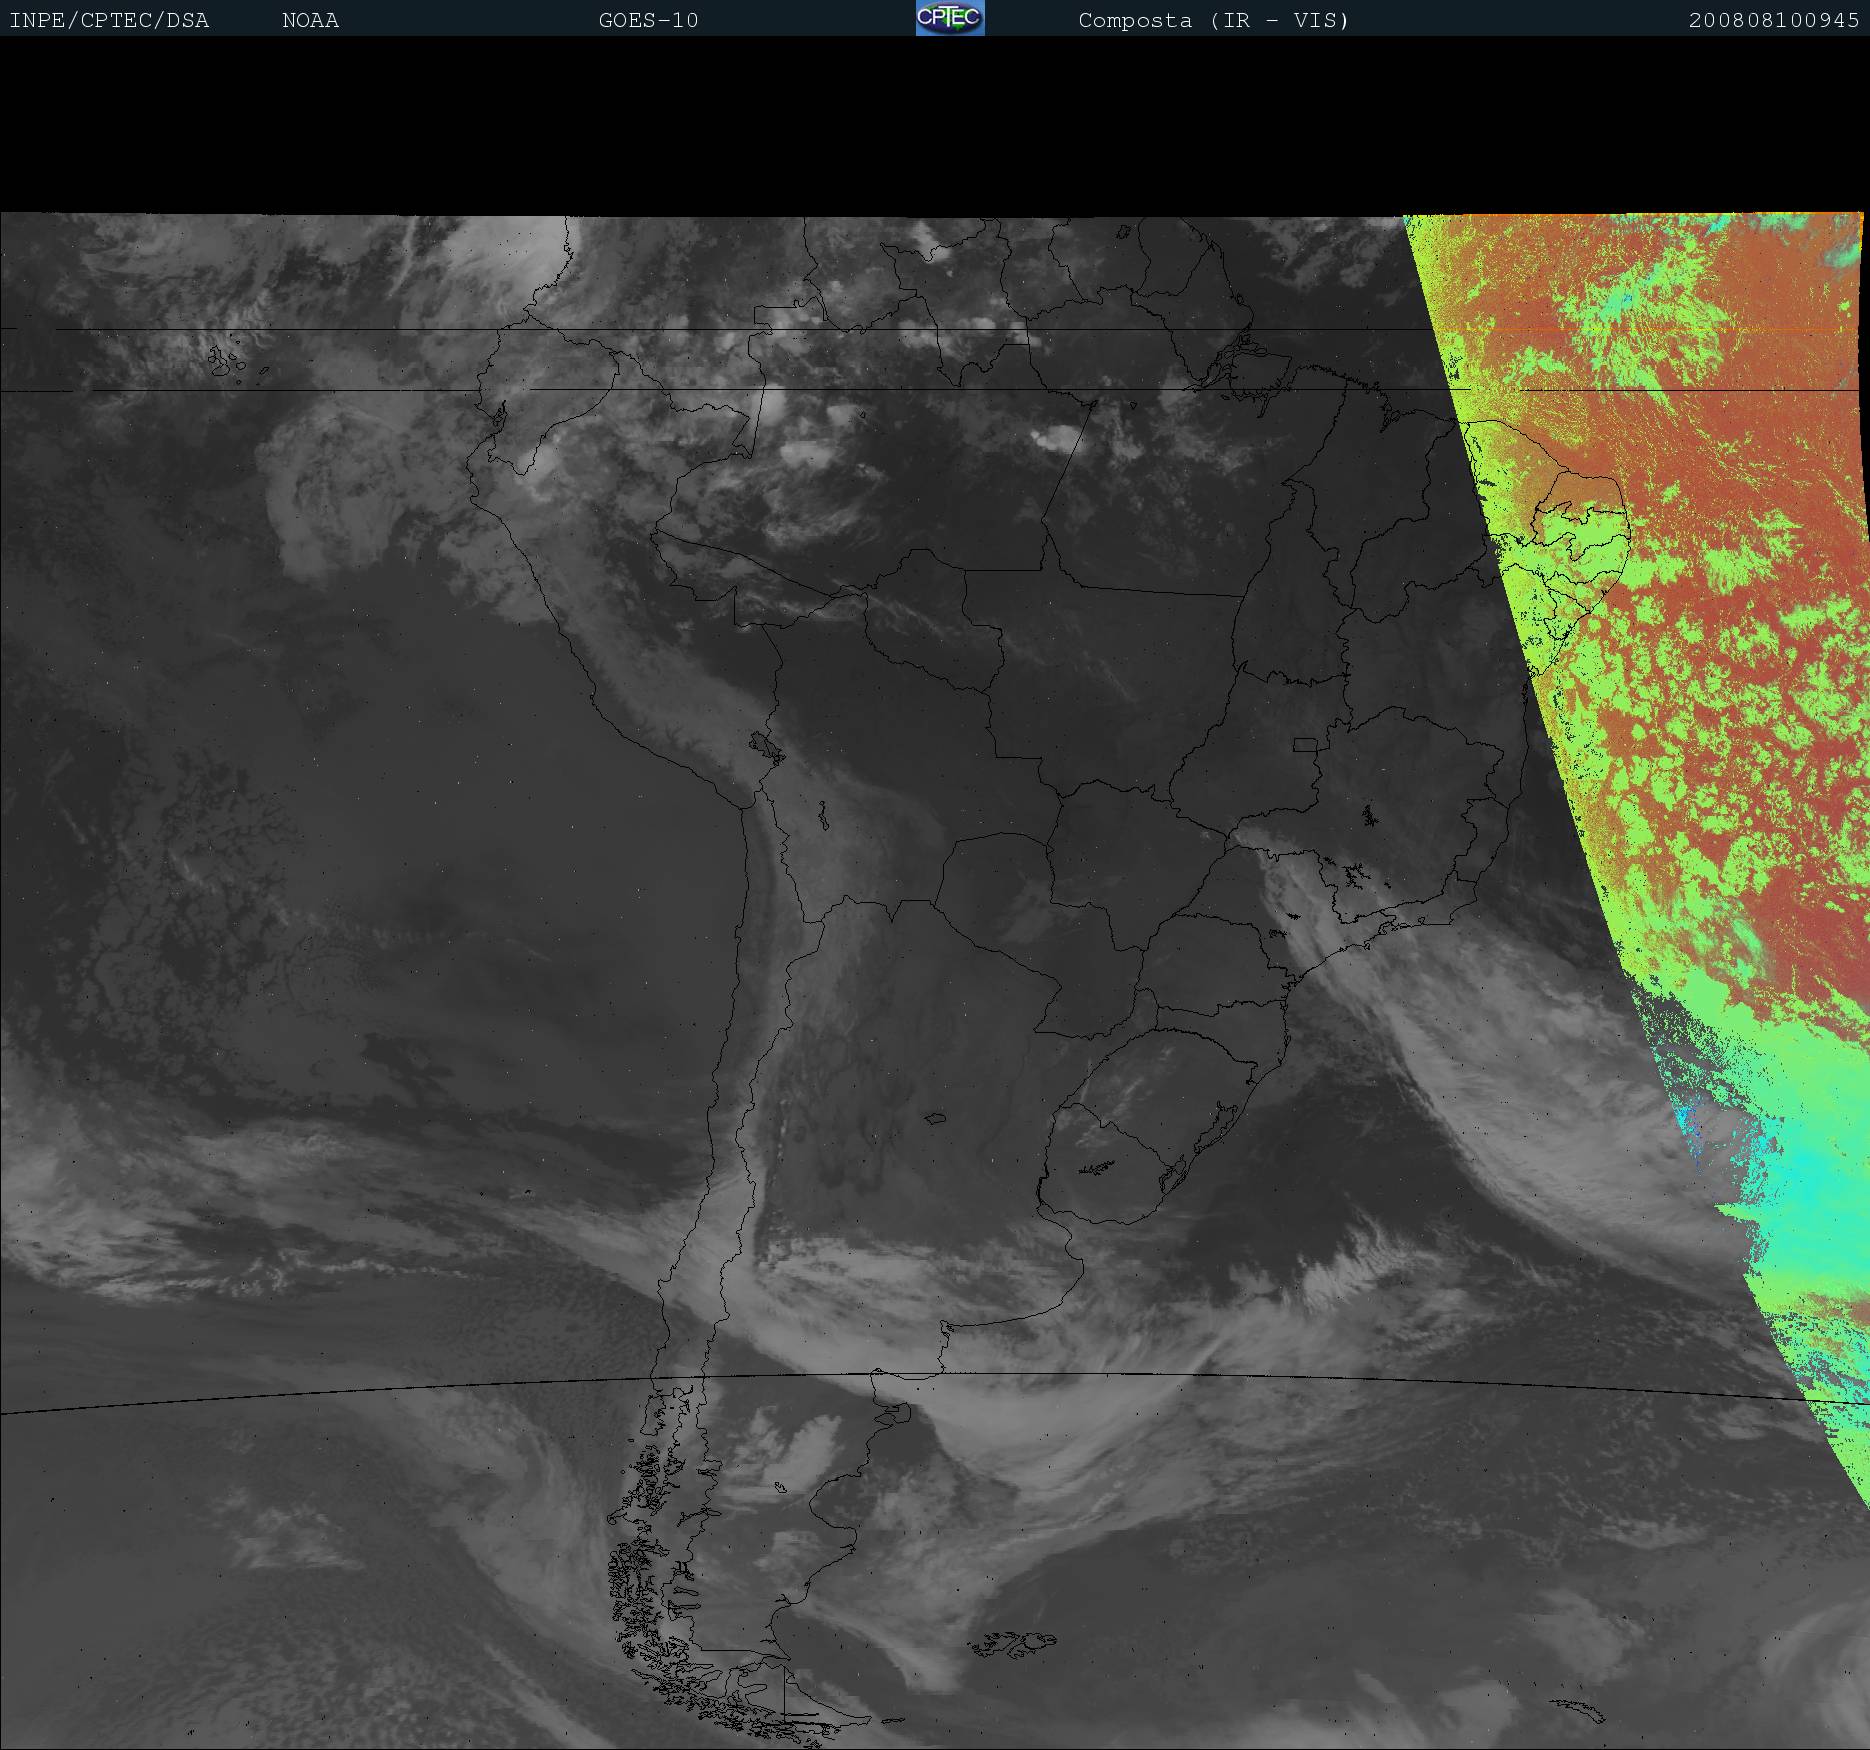Click the CPTEC logo in the header
1870x1750 pixels.
[950, 18]
